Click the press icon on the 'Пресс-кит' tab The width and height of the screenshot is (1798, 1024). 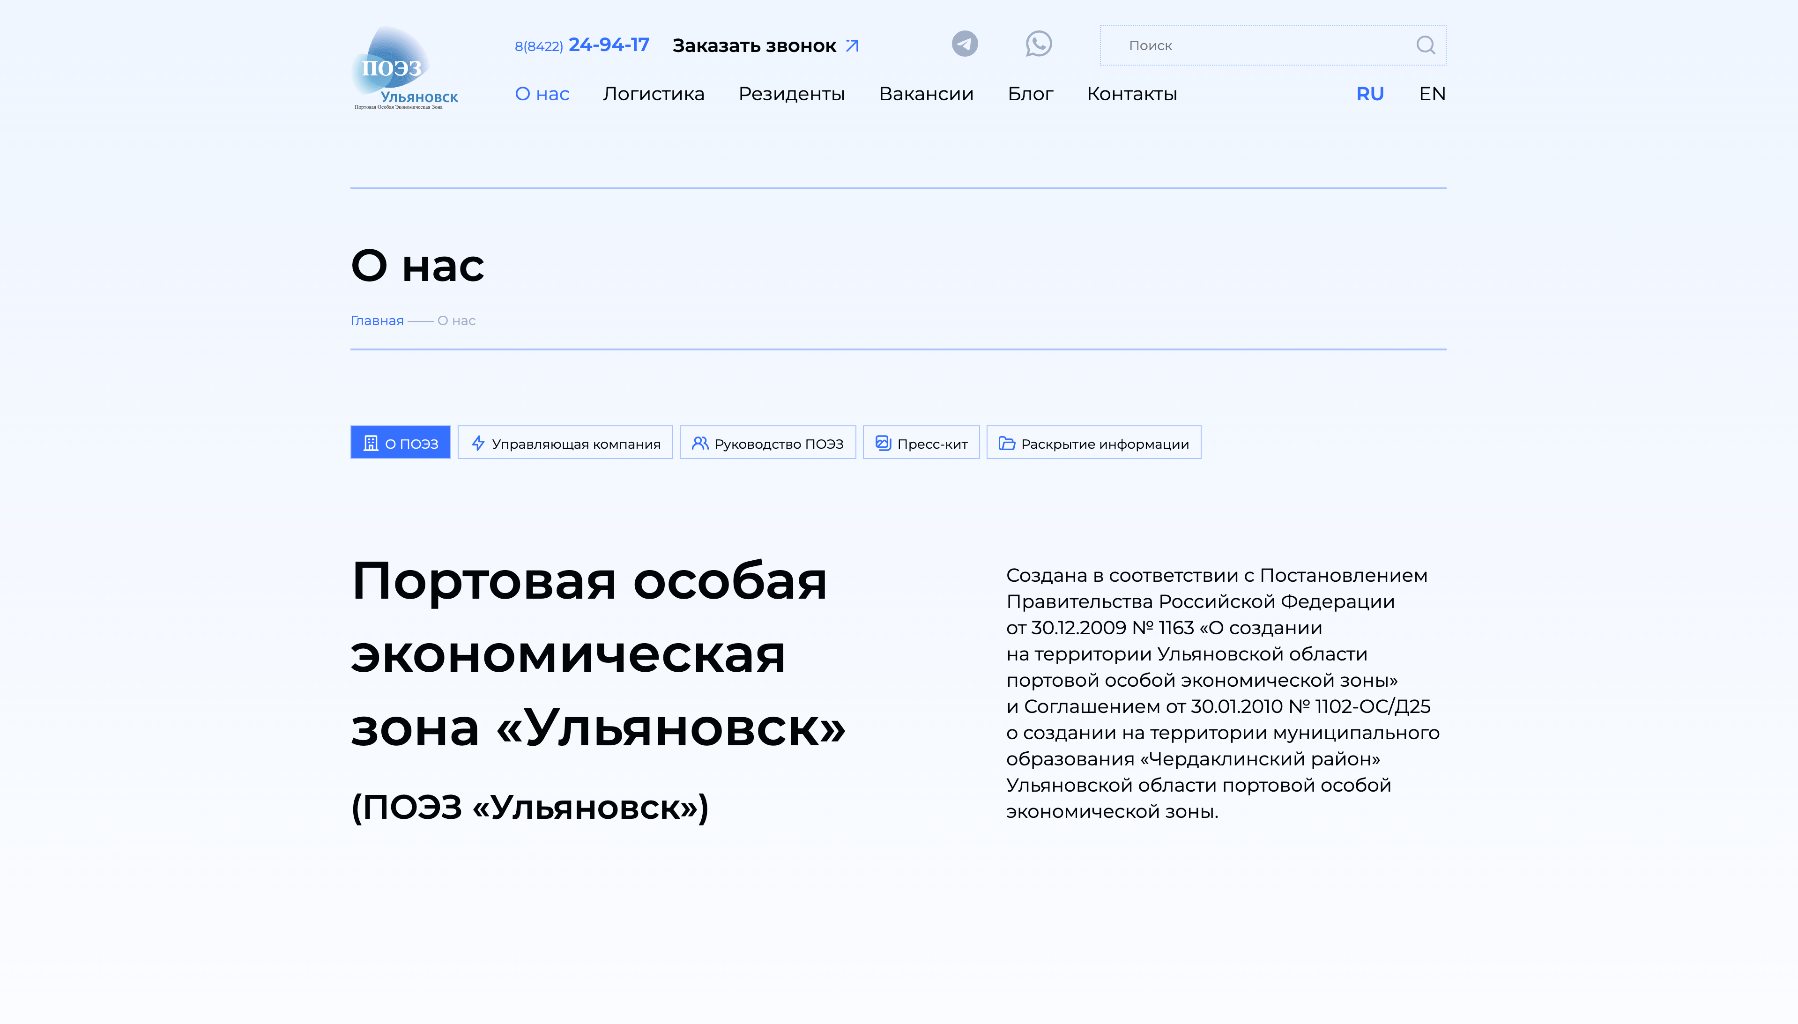pyautogui.click(x=883, y=442)
